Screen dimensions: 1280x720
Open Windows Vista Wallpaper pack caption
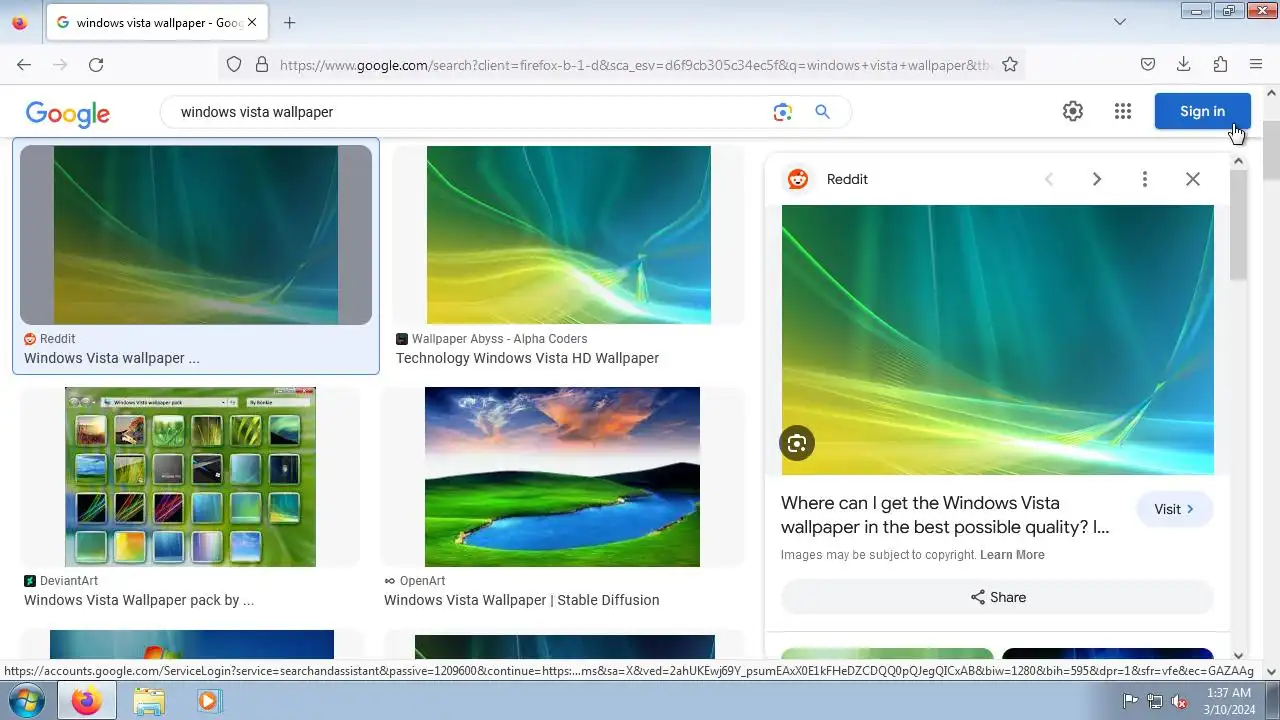[x=139, y=600]
